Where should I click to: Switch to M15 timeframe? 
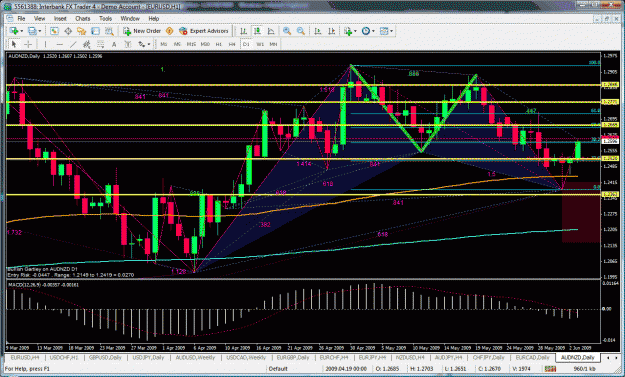[x=191, y=44]
